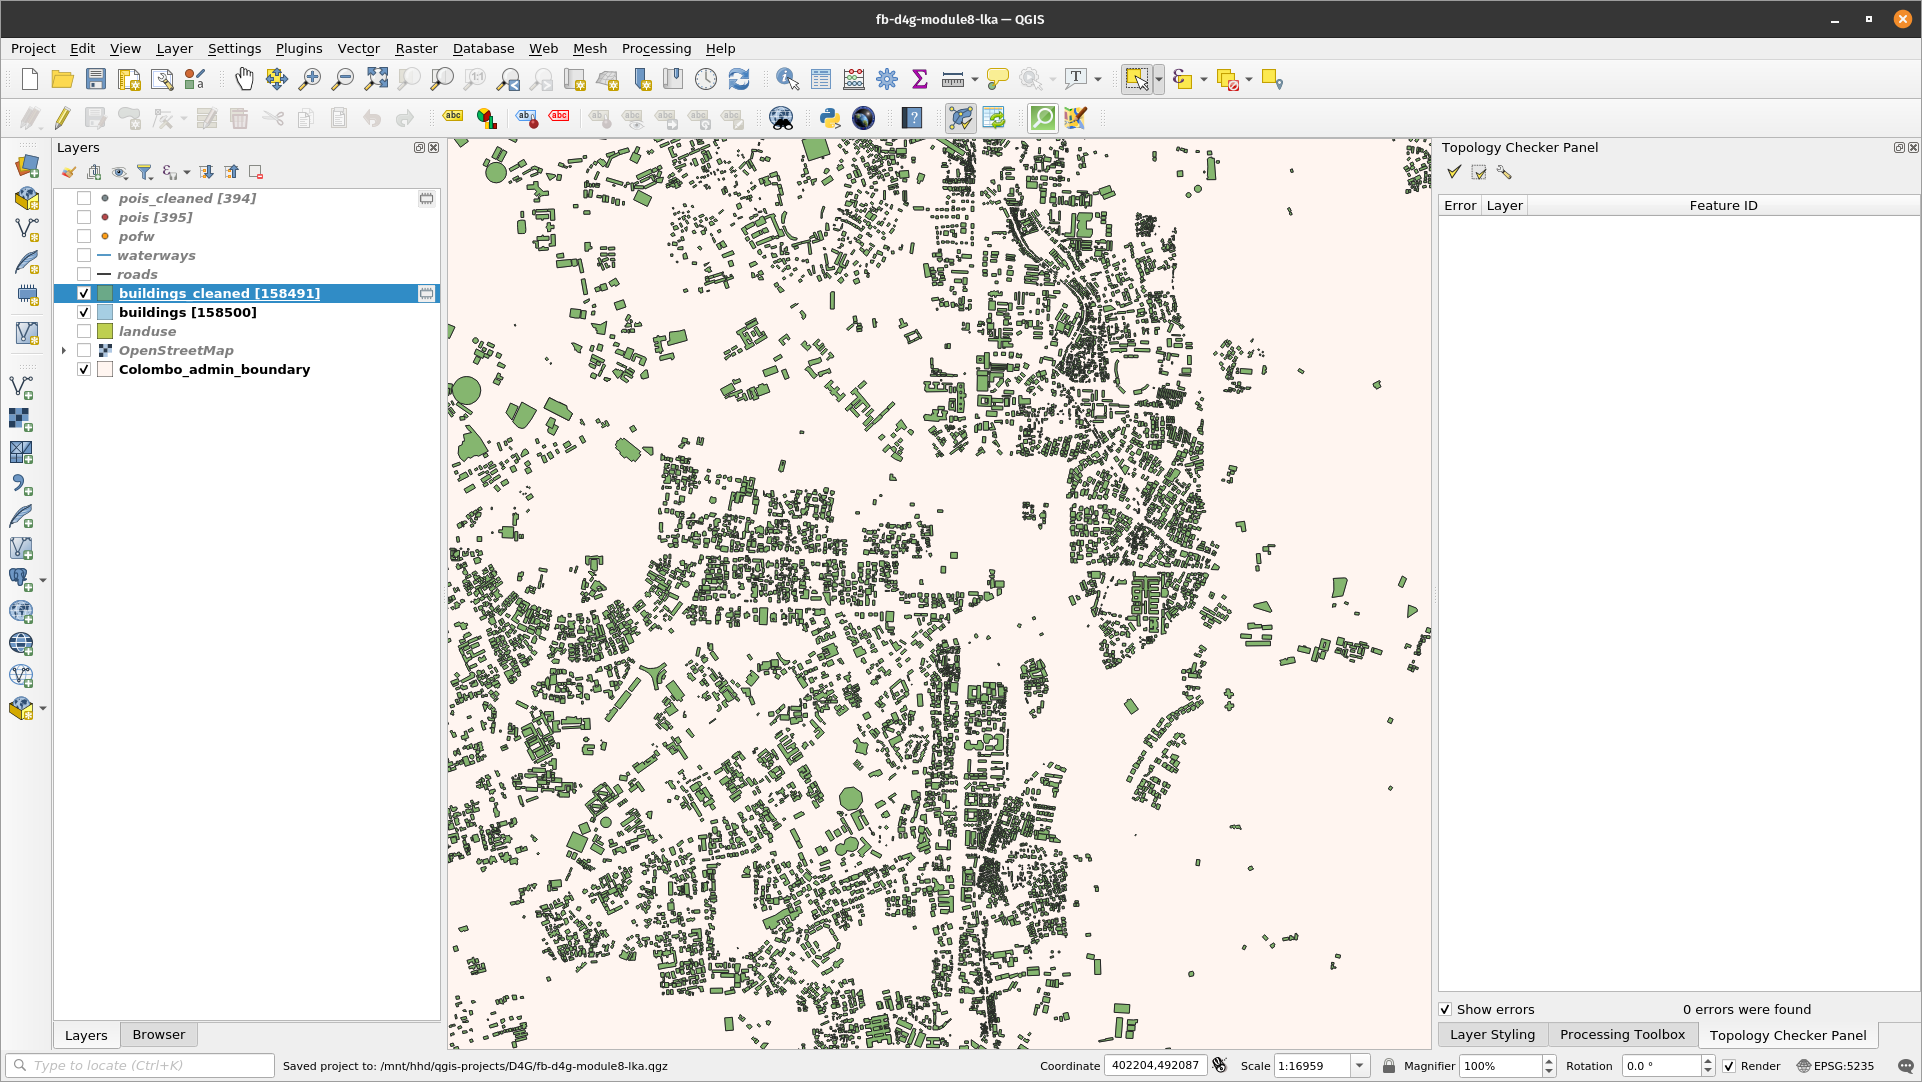Toggle visibility of buildings layer

point(83,313)
